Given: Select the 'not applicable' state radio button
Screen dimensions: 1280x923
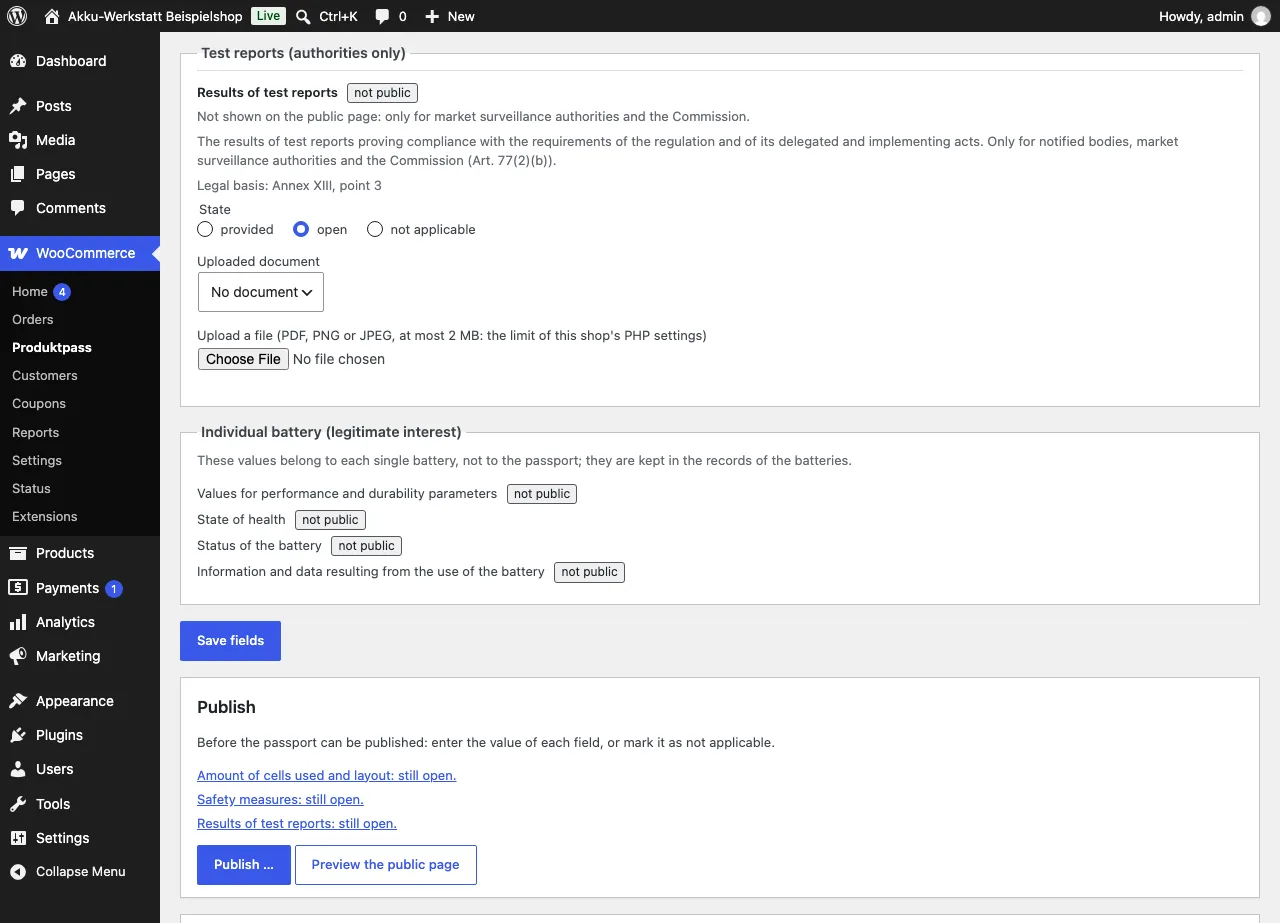Looking at the screenshot, I should (x=375, y=229).
